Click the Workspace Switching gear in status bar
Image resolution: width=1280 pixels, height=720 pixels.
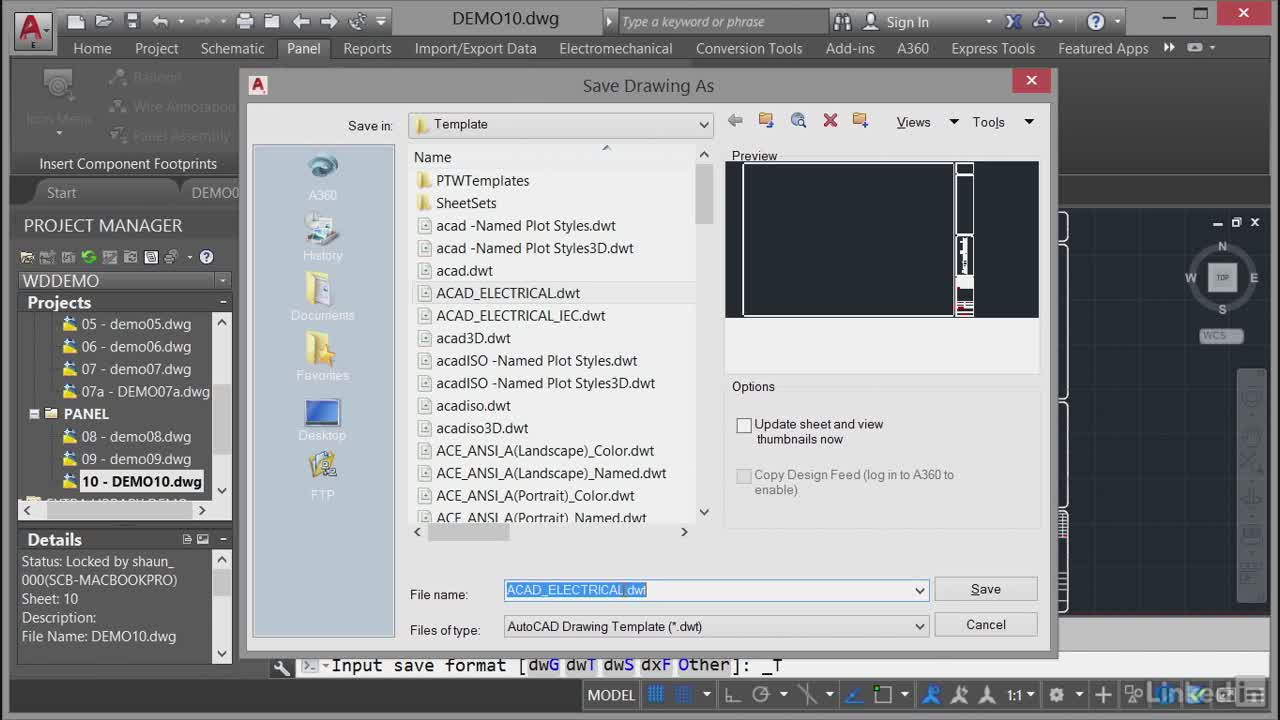[1056, 695]
